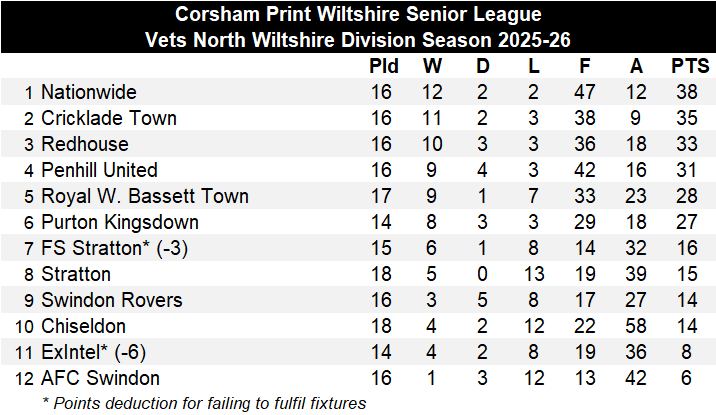Click the Nationwide team name
716x415 pixels.
click(88, 92)
